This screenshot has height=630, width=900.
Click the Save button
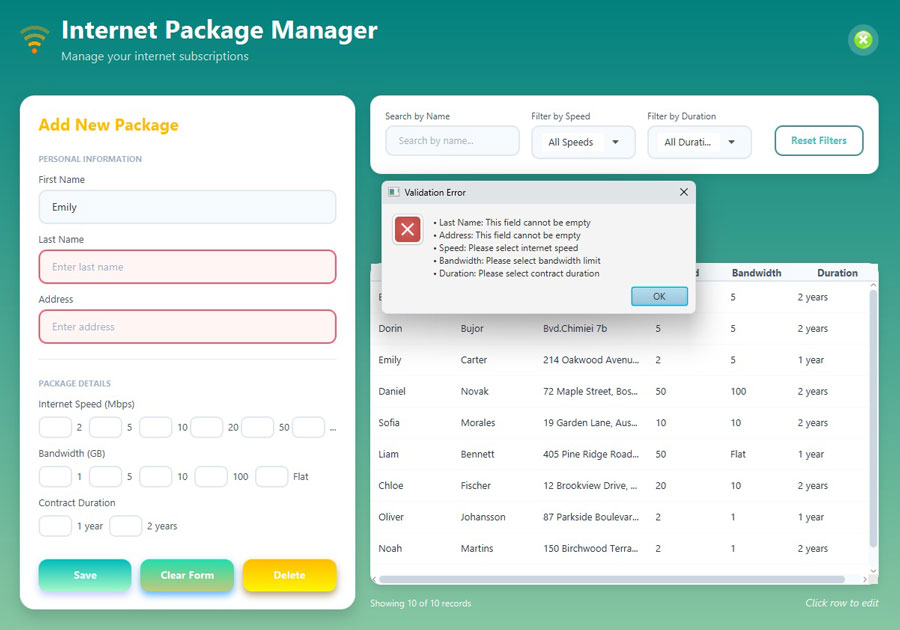tap(84, 575)
